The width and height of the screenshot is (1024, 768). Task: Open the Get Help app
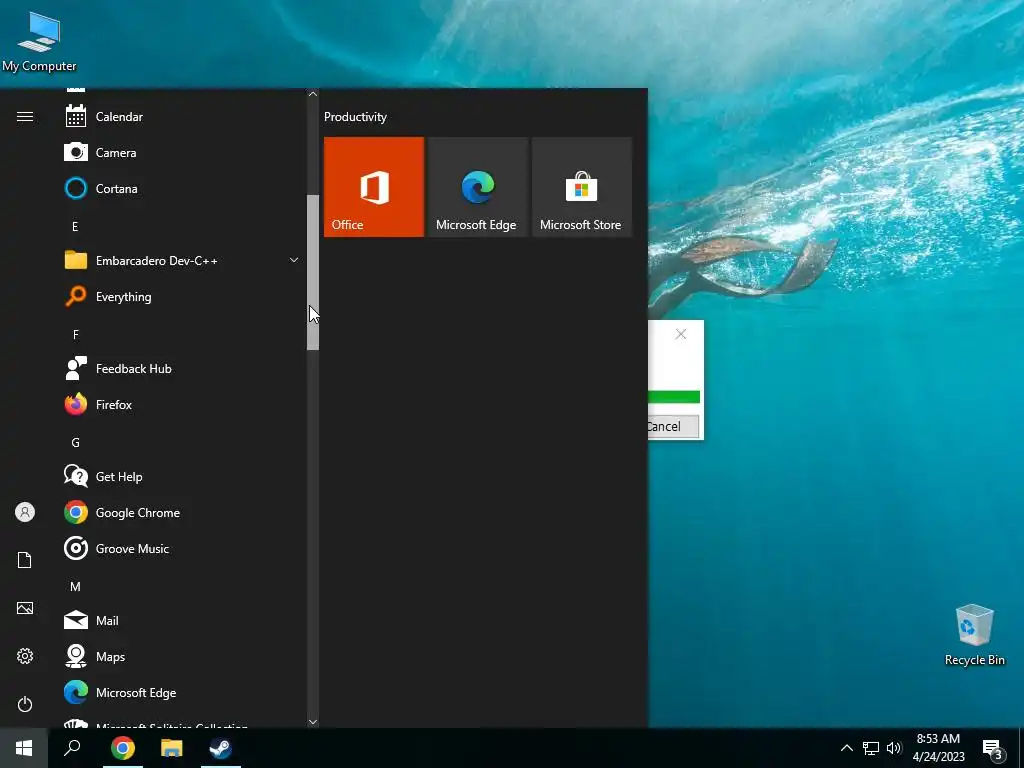click(182, 477)
